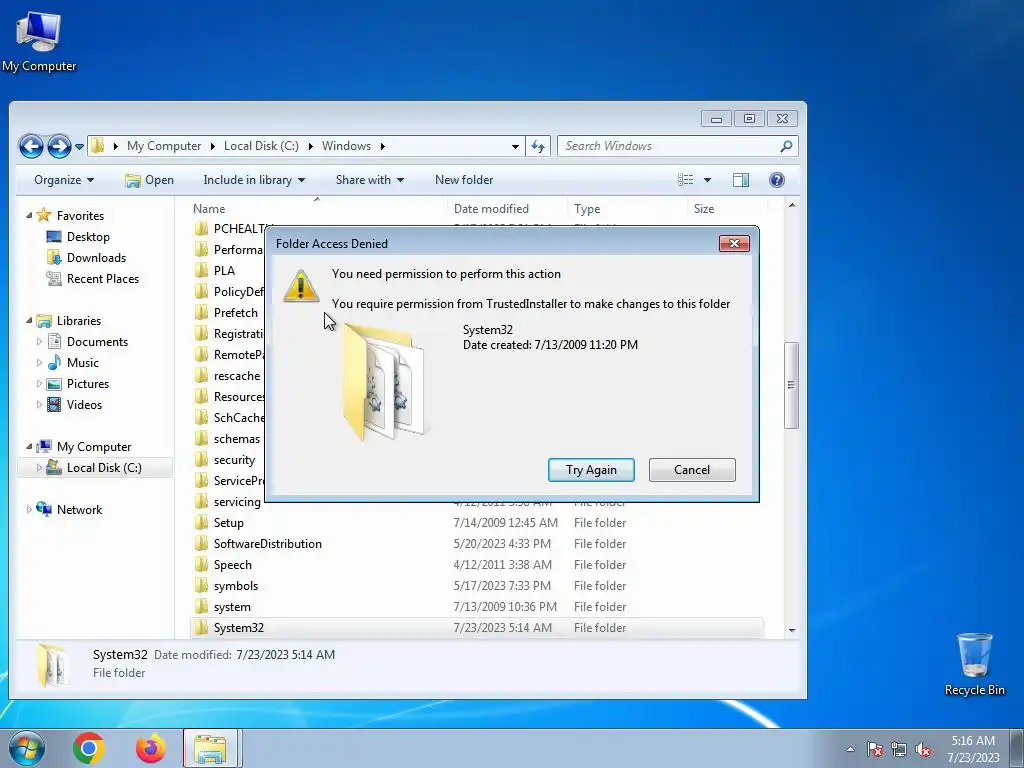Expand the Network node
Image resolution: width=1024 pixels, height=768 pixels.
pyautogui.click(x=29, y=509)
